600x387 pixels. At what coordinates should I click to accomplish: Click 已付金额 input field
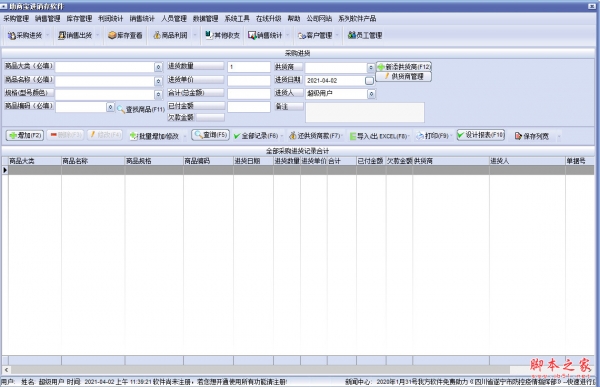click(x=249, y=107)
